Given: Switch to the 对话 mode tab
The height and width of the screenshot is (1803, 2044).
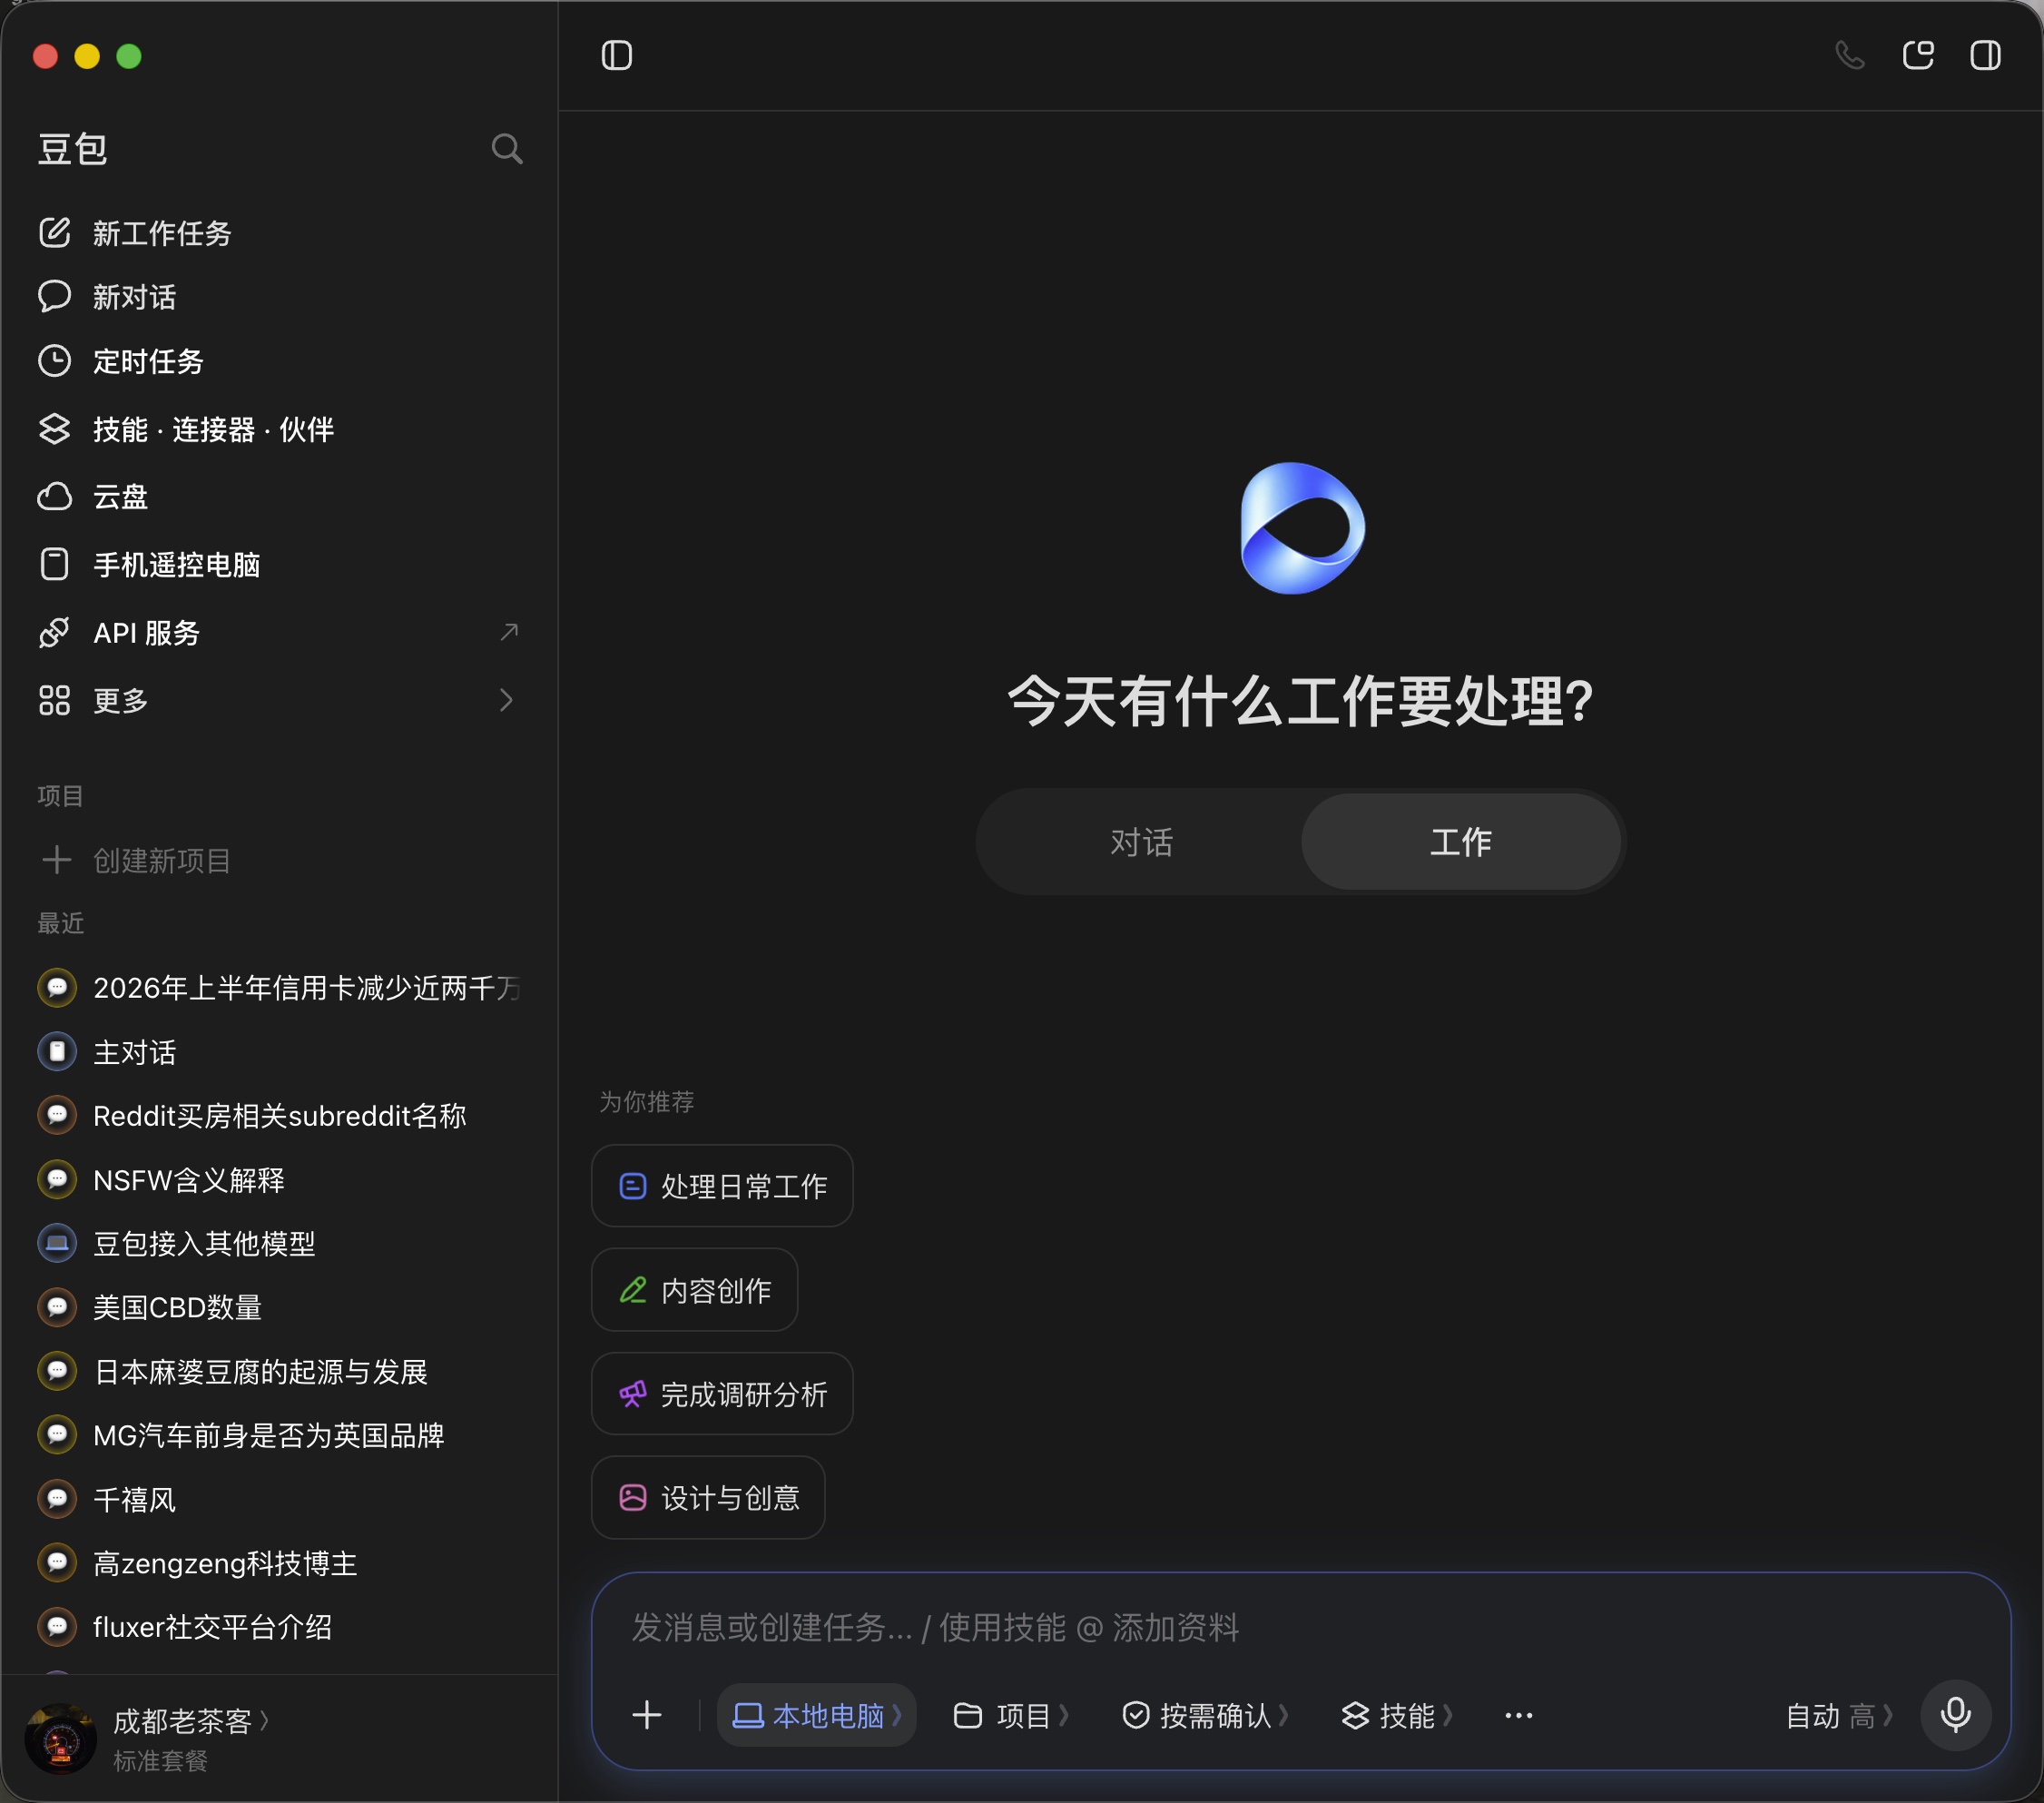Looking at the screenshot, I should 1141,842.
